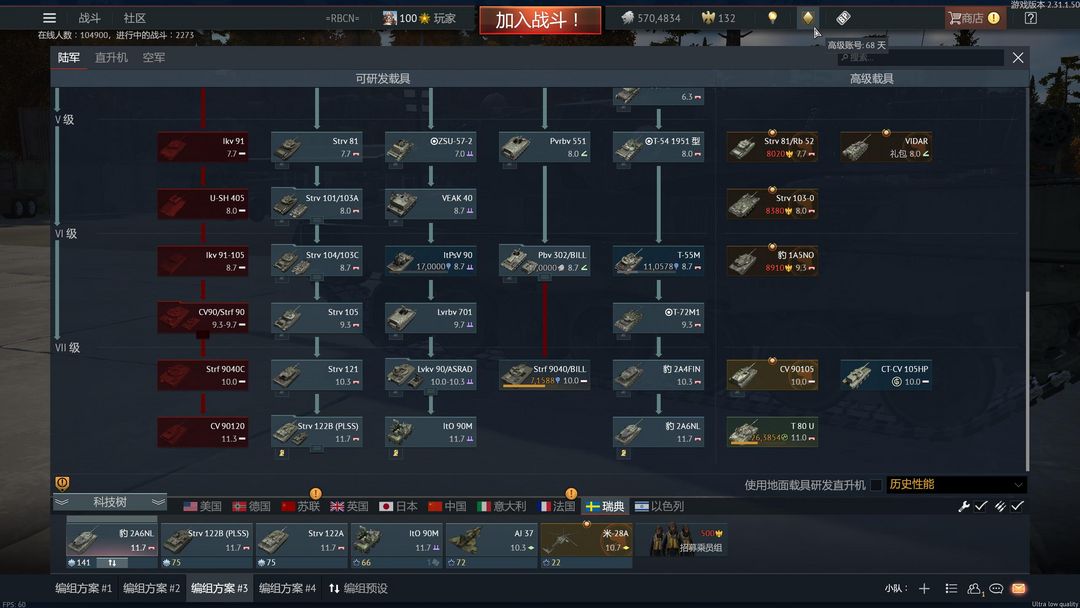Open the 历史性能 game mode dropdown
This screenshot has width=1080, height=608.
click(956, 484)
